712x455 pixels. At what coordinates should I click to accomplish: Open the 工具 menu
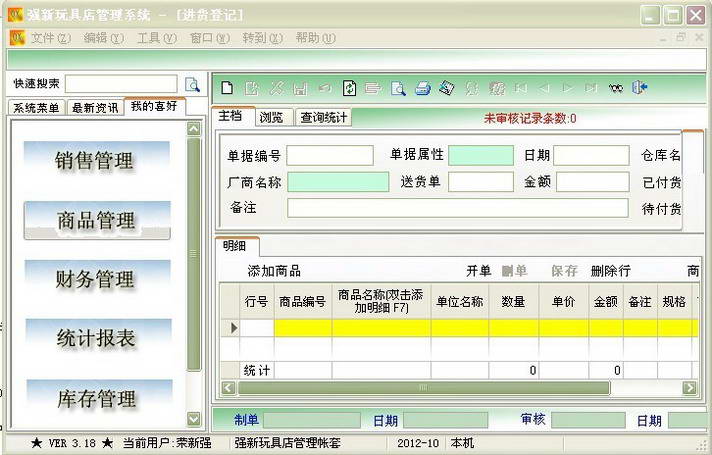point(157,38)
